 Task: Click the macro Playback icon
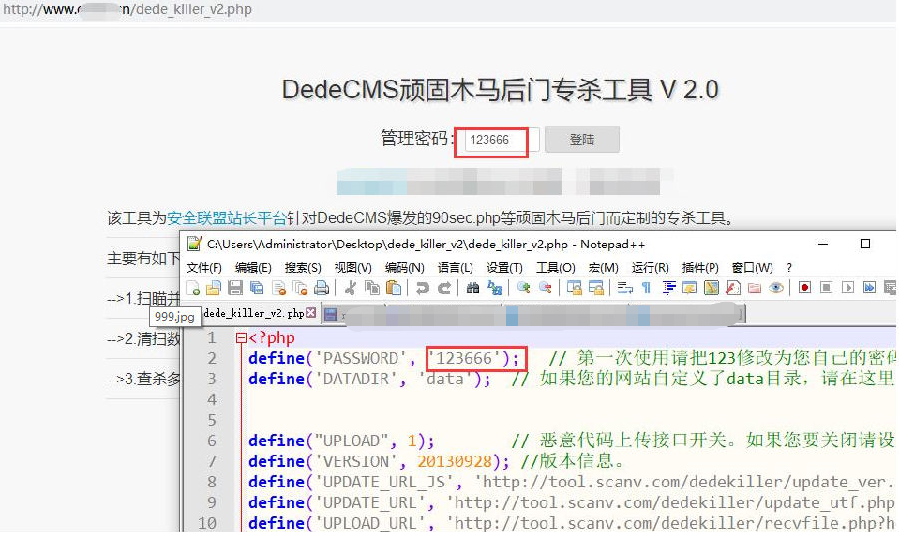[848, 288]
